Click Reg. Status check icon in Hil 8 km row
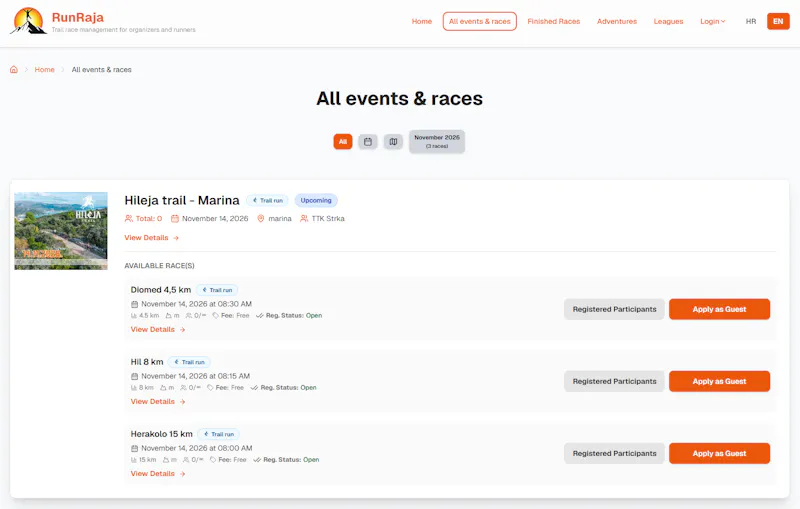 click(254, 388)
